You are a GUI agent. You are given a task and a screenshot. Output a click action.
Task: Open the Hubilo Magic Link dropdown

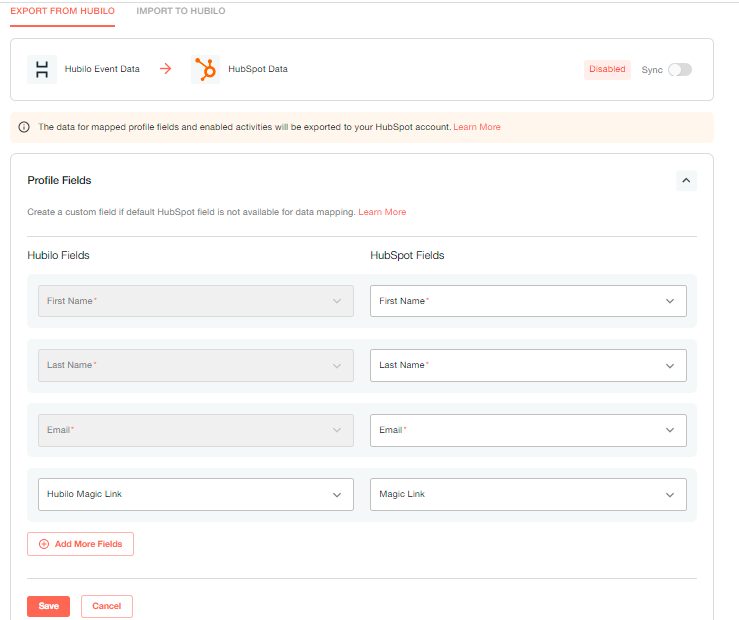tap(196, 495)
